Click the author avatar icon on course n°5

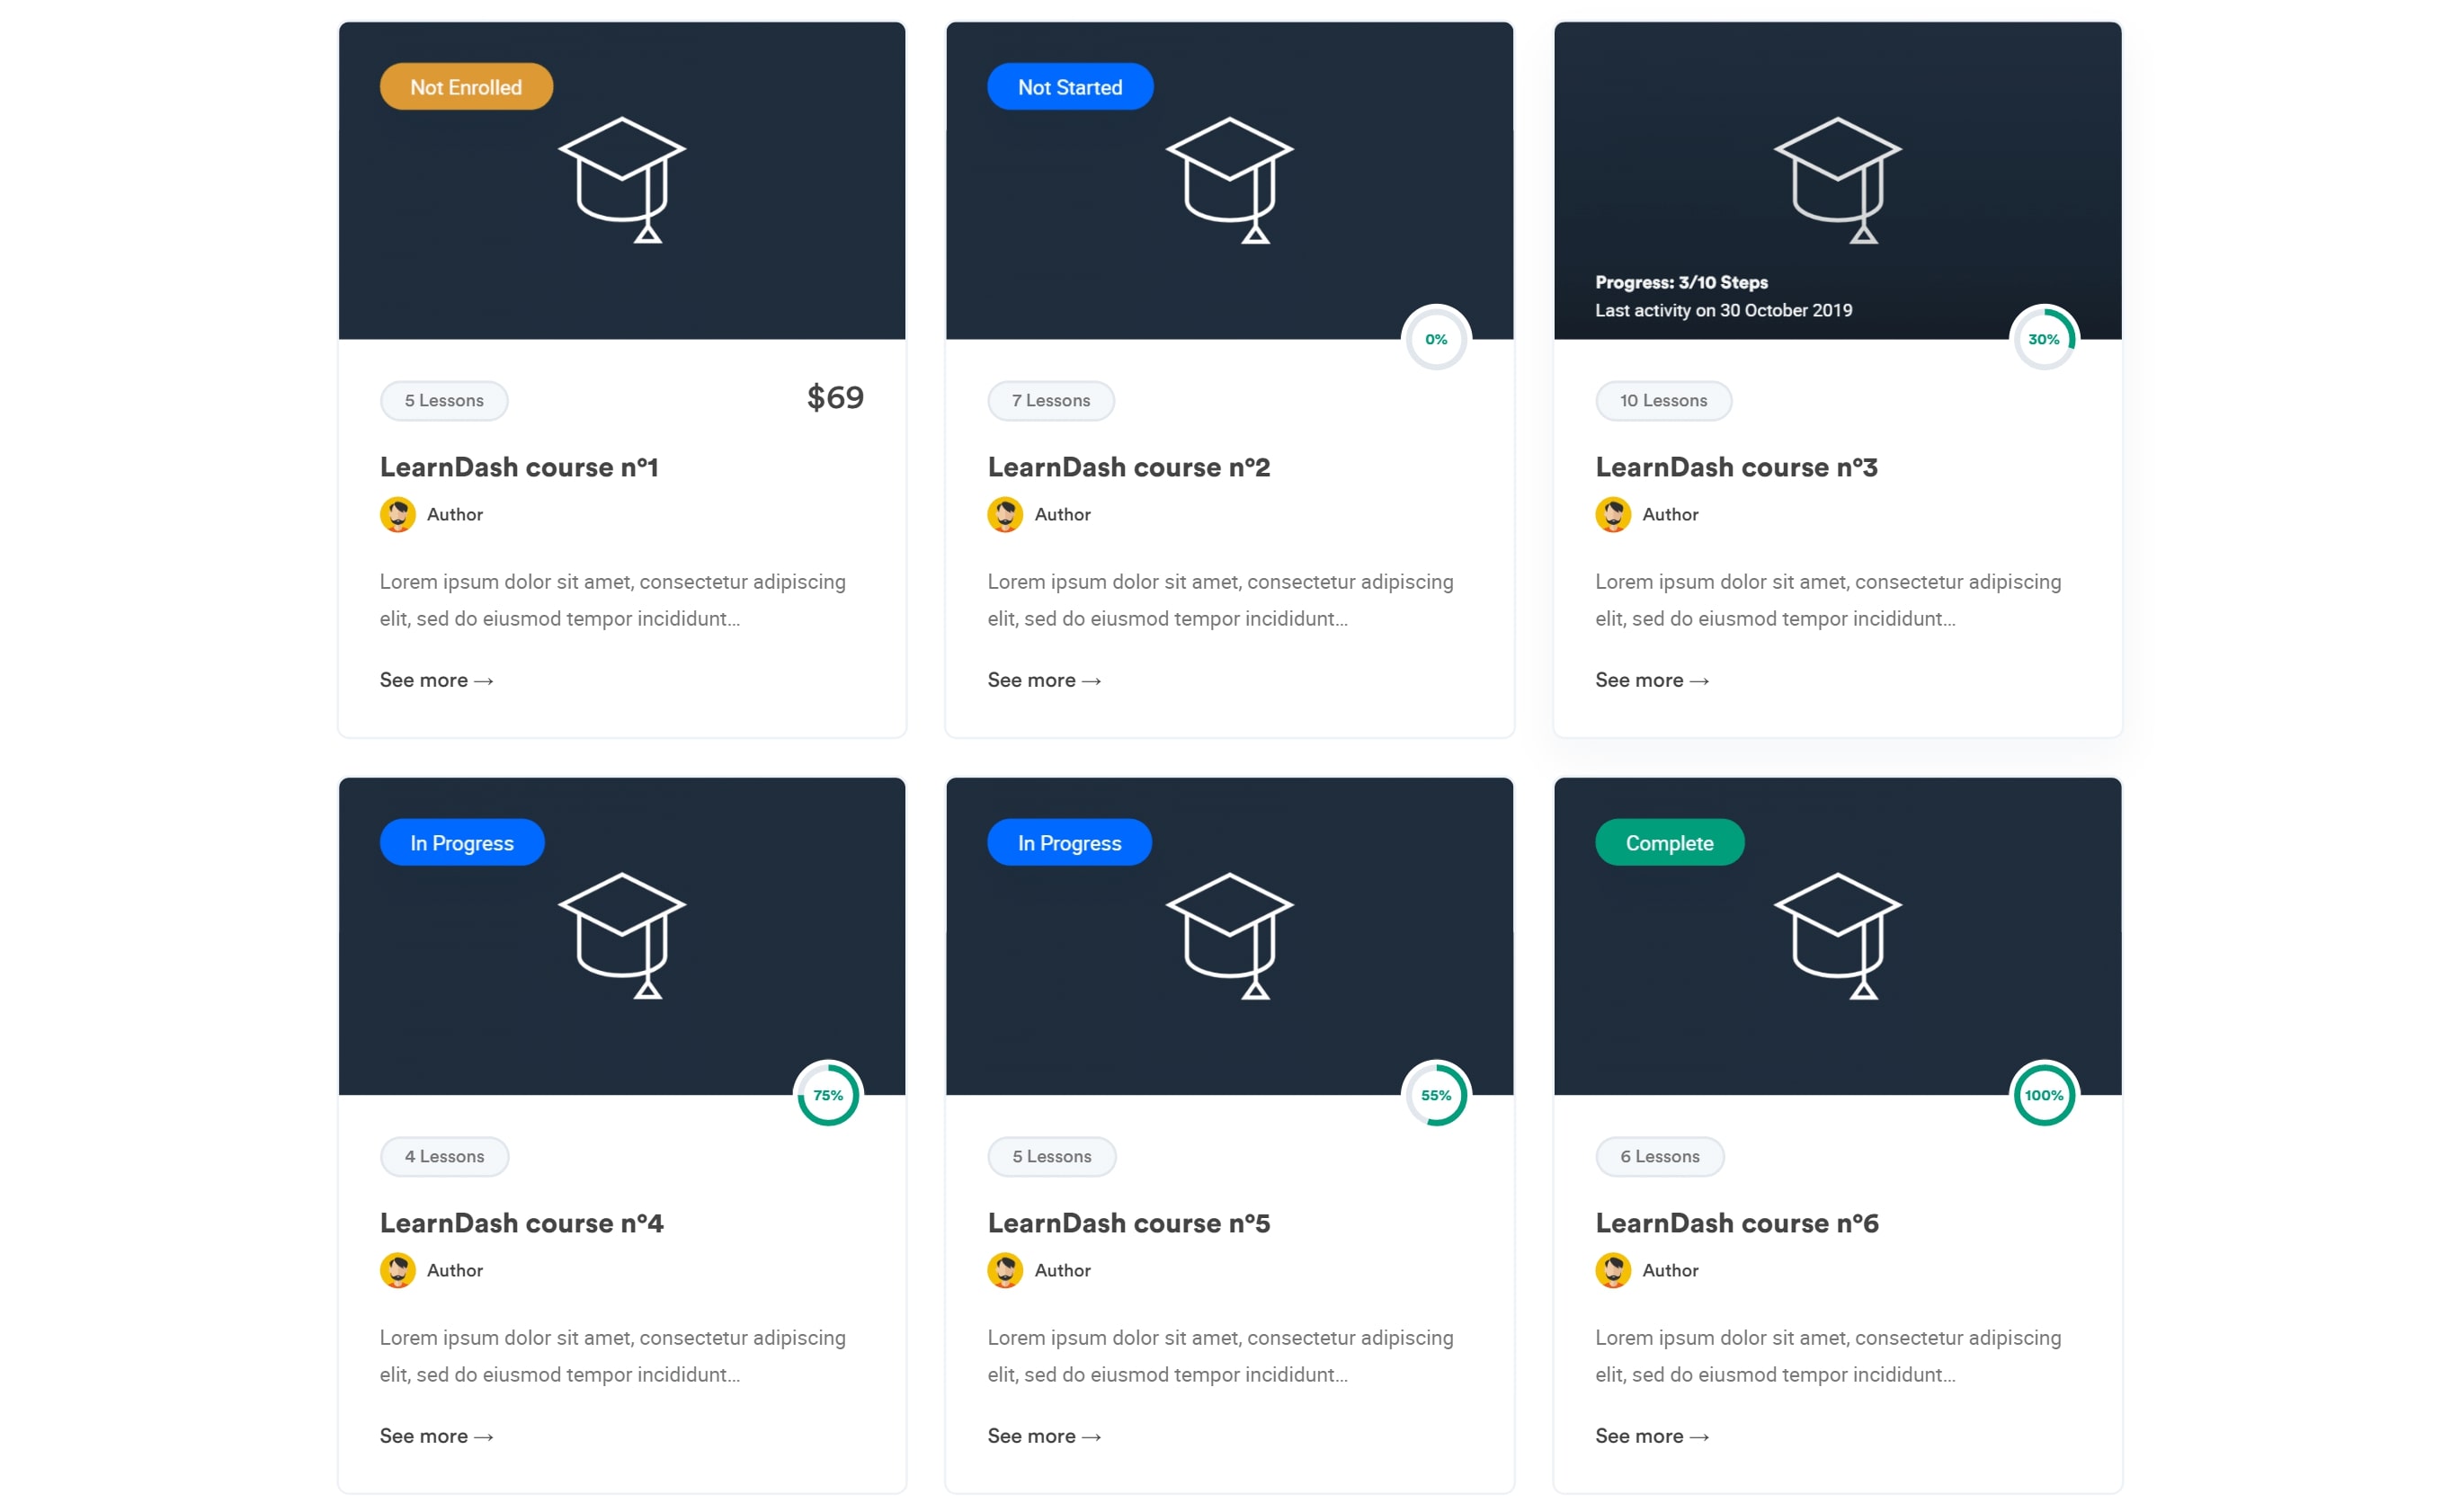[x=1005, y=1269]
